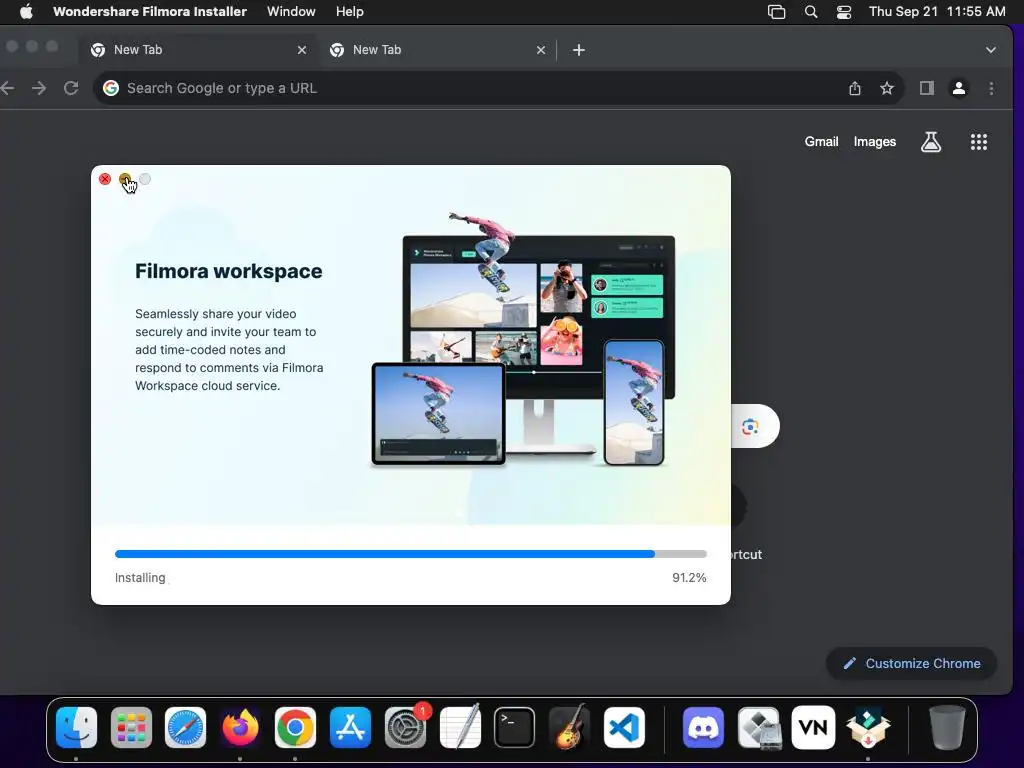Viewport: 1024px width, 768px height.
Task: Open the Window menu
Action: click(x=291, y=12)
